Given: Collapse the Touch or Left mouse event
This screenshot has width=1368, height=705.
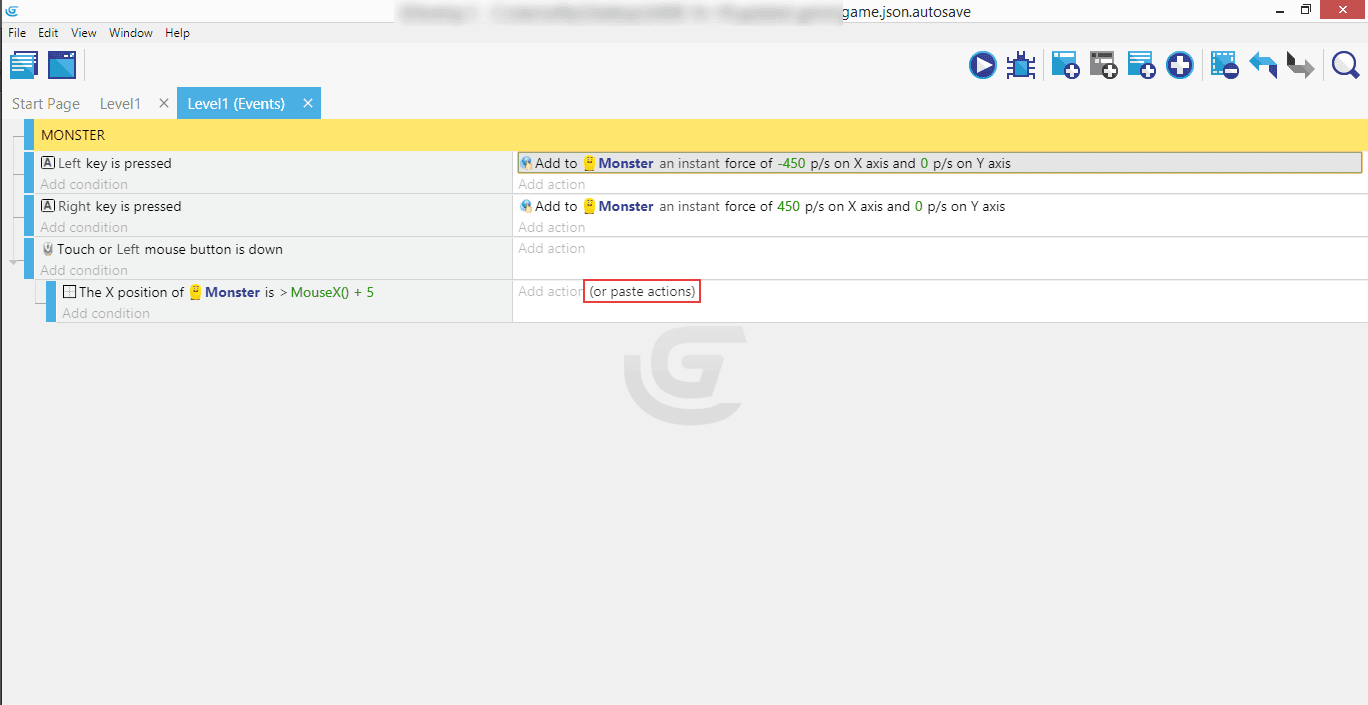Looking at the screenshot, I should 14,262.
